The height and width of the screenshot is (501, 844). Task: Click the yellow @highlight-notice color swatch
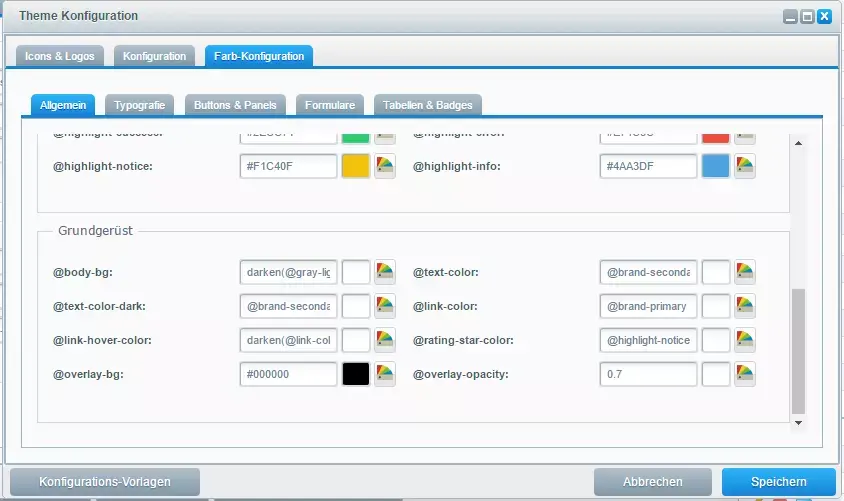tap(356, 166)
